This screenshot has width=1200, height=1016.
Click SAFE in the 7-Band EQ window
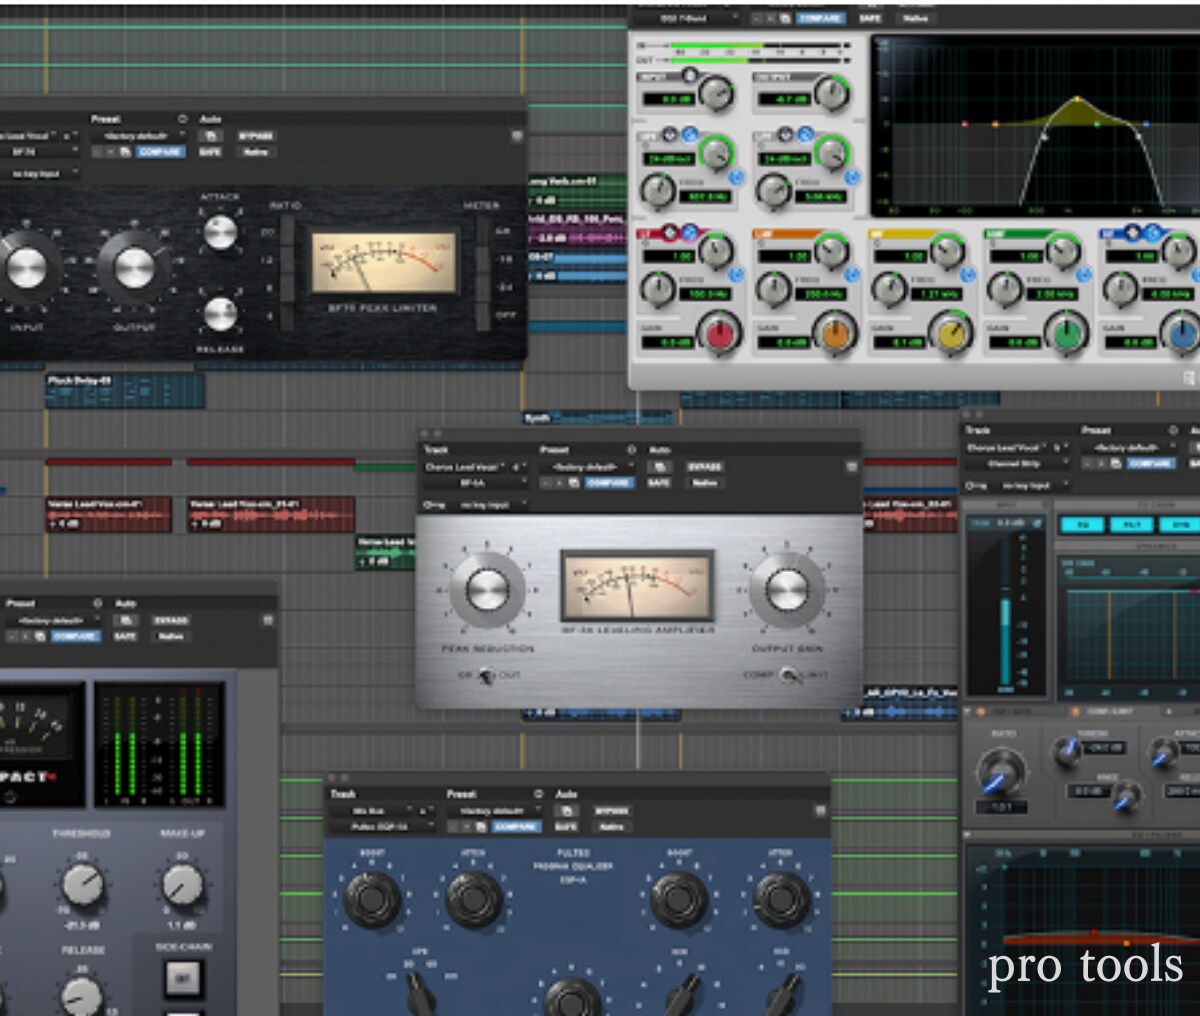870,18
